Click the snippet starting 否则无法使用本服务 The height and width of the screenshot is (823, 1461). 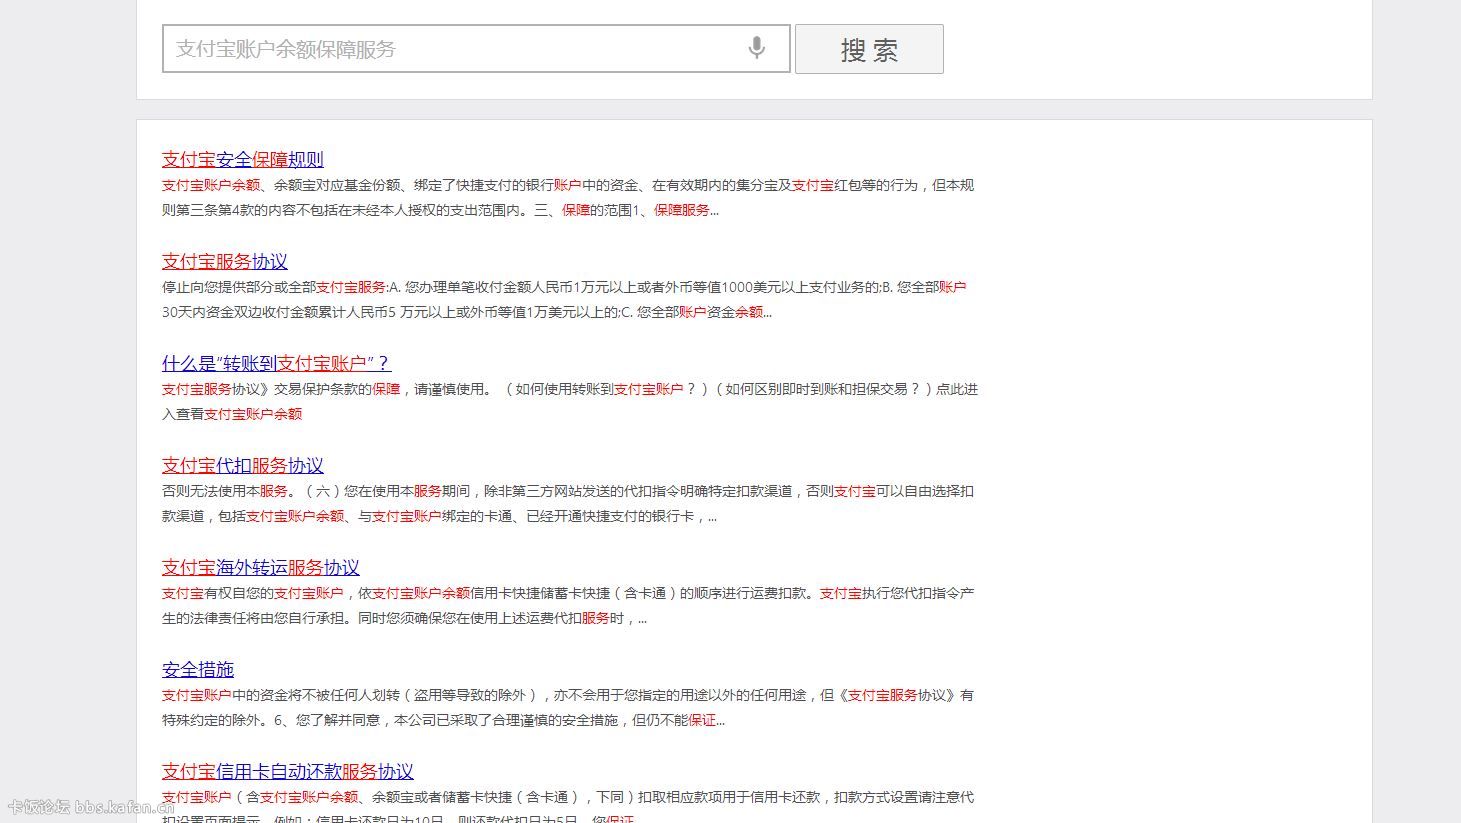coord(568,504)
